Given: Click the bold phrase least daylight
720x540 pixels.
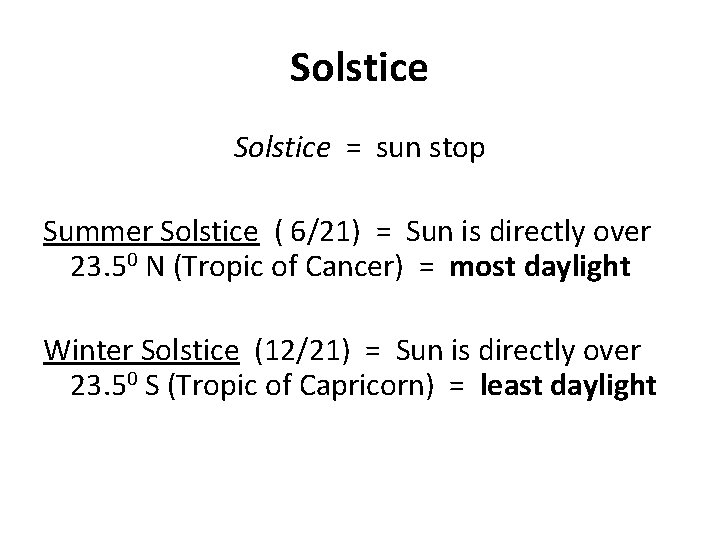Looking at the screenshot, I should [x=568, y=386].
